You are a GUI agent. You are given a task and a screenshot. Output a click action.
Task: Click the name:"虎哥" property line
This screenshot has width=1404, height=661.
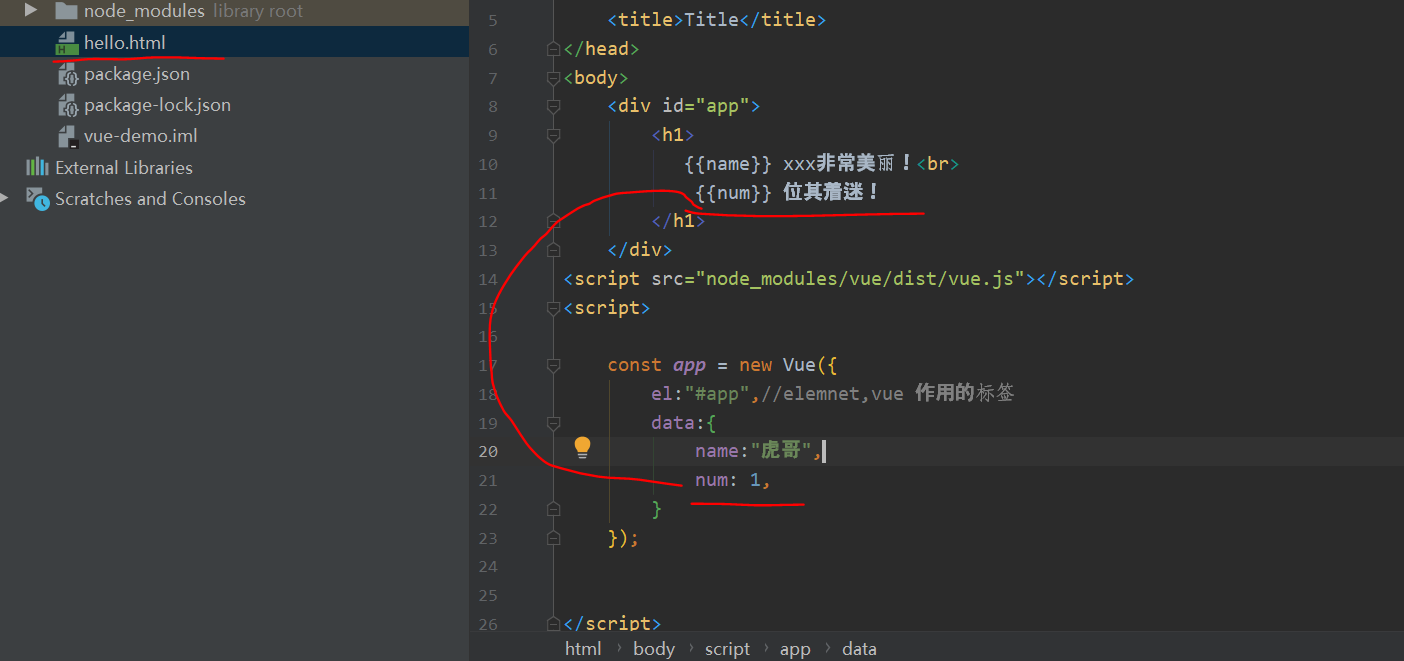(x=759, y=451)
